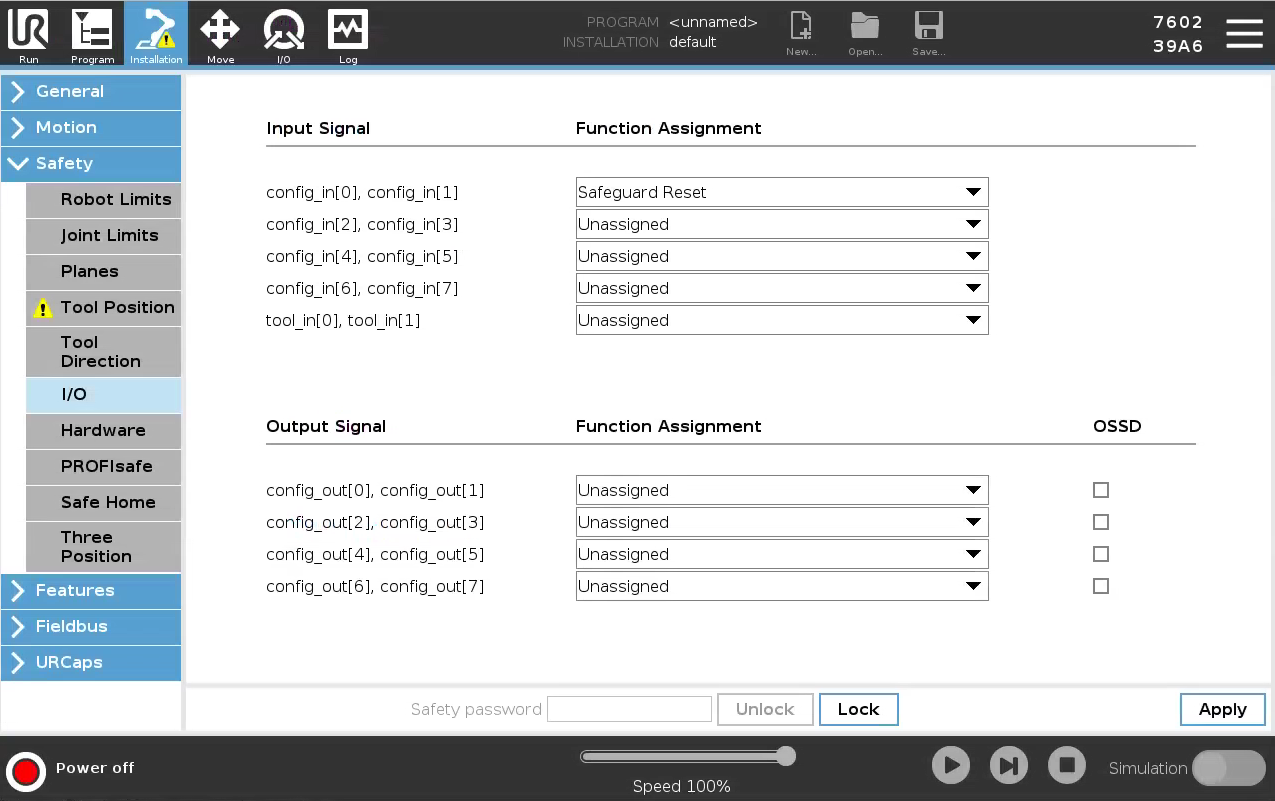
Task: Click the New program file icon
Action: click(x=801, y=35)
